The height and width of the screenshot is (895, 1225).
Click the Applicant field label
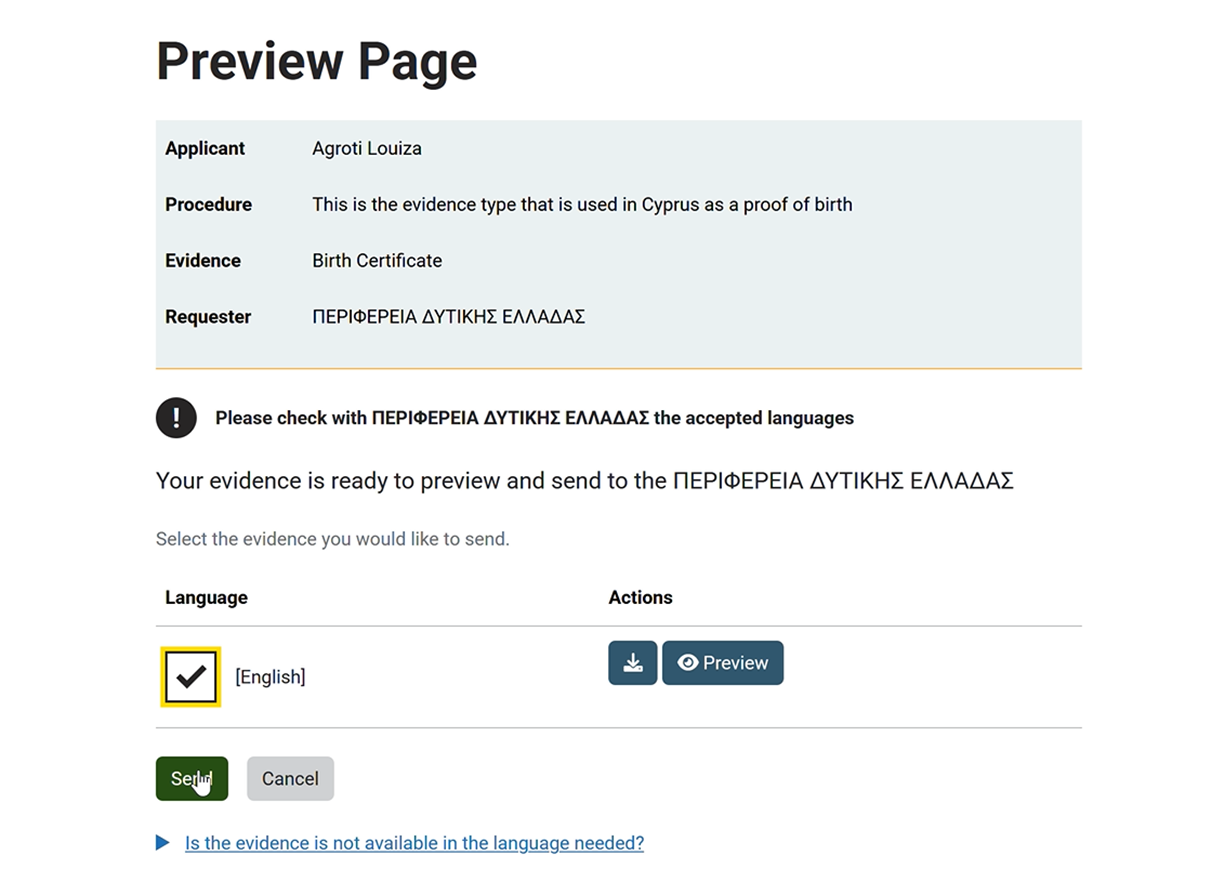205,148
